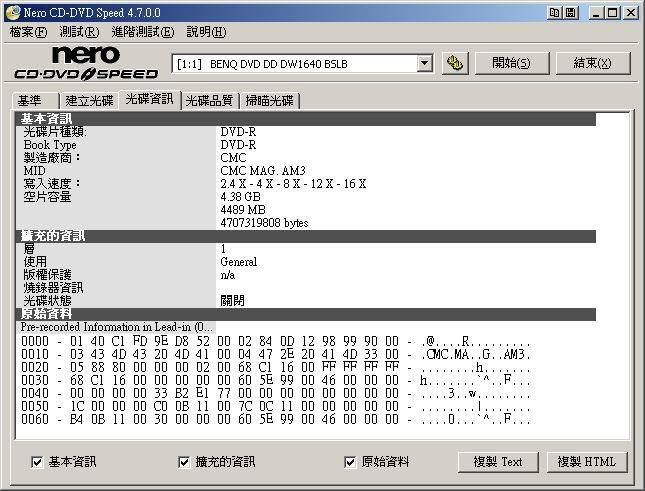Switch to the 基準 tab

pyautogui.click(x=35, y=101)
